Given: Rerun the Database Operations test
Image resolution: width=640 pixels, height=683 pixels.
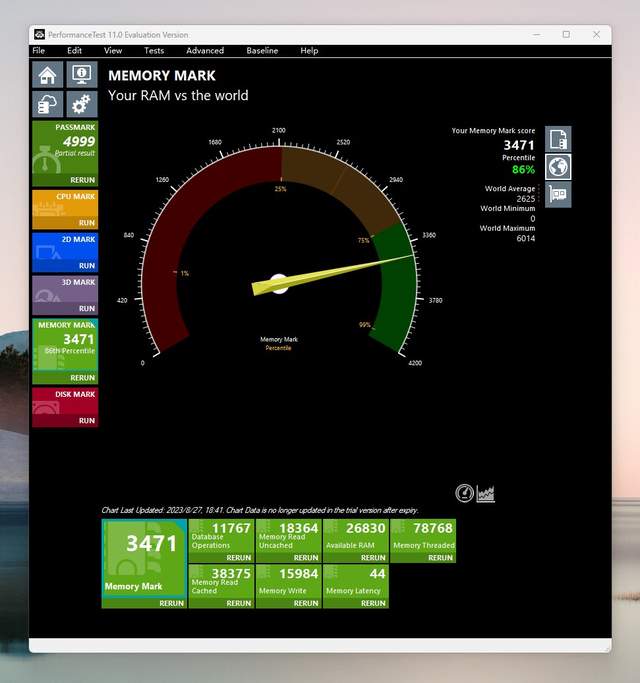Looking at the screenshot, I should point(239,558).
